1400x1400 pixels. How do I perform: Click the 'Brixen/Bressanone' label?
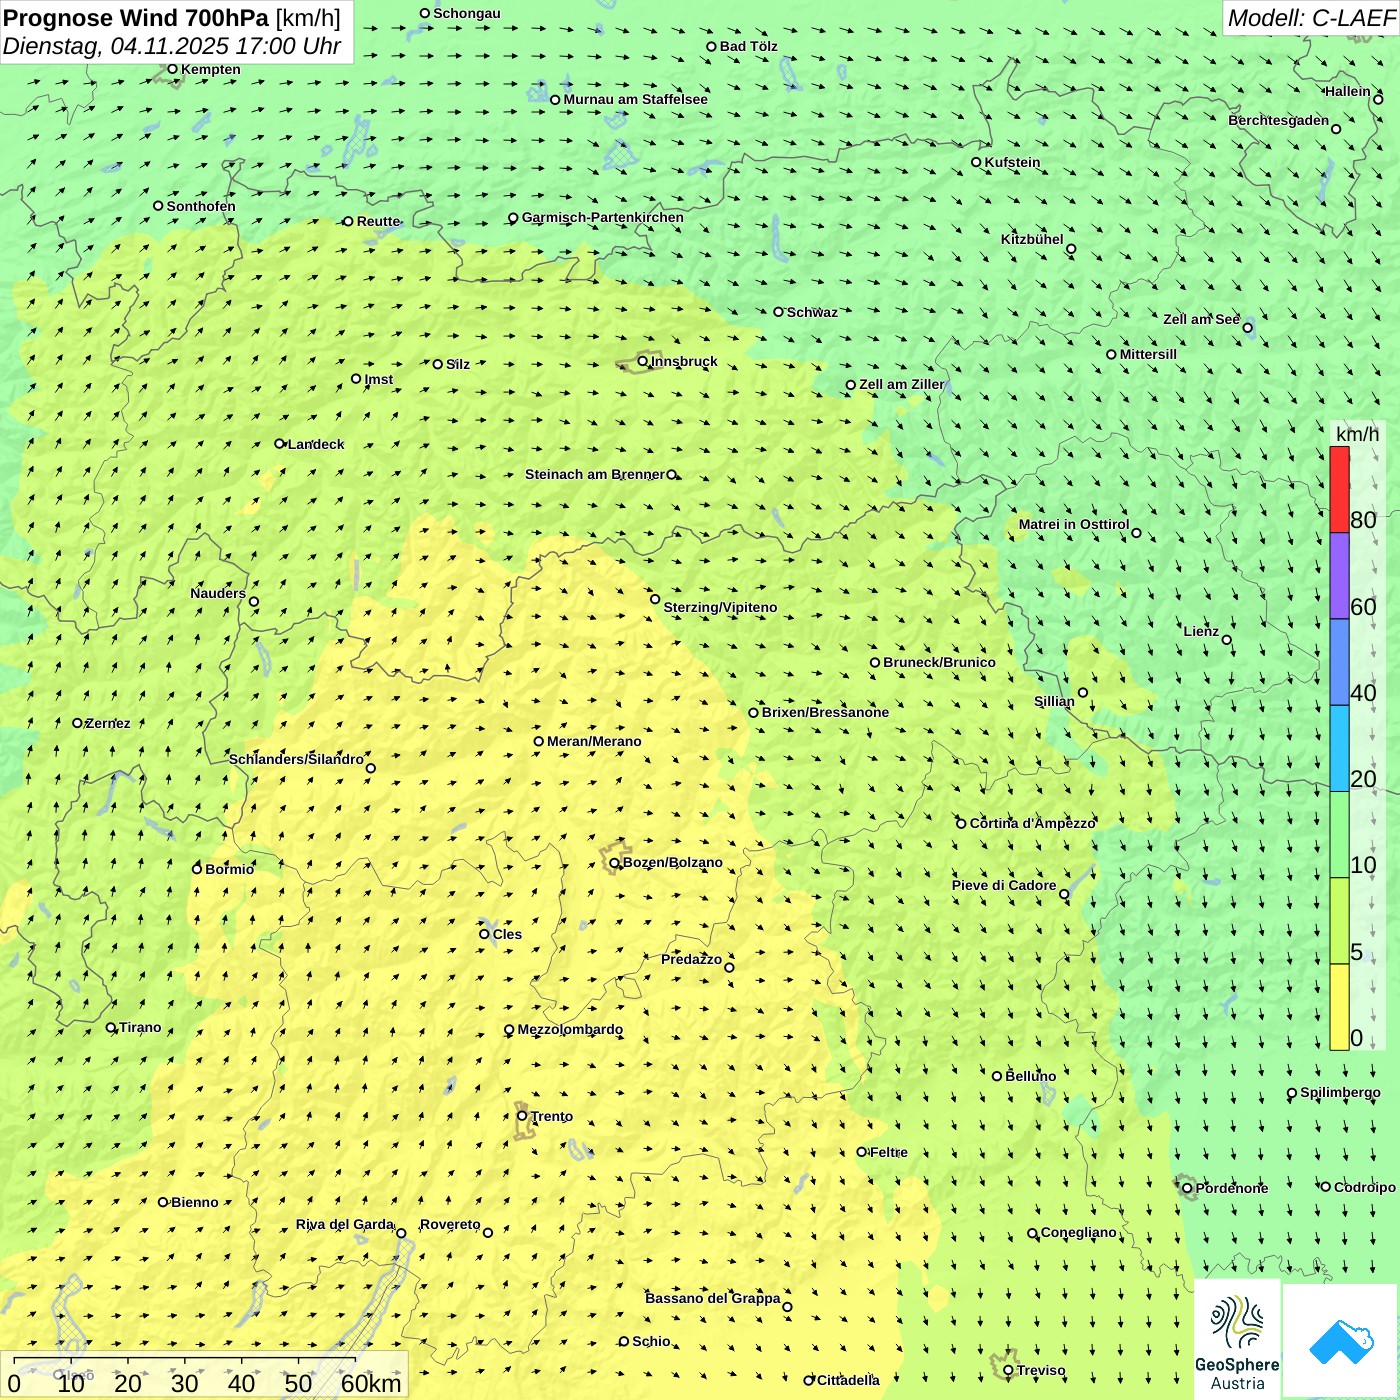pos(825,712)
